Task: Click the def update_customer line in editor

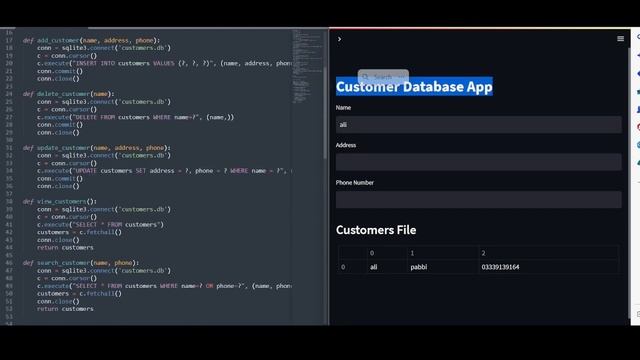Action: coord(97,148)
